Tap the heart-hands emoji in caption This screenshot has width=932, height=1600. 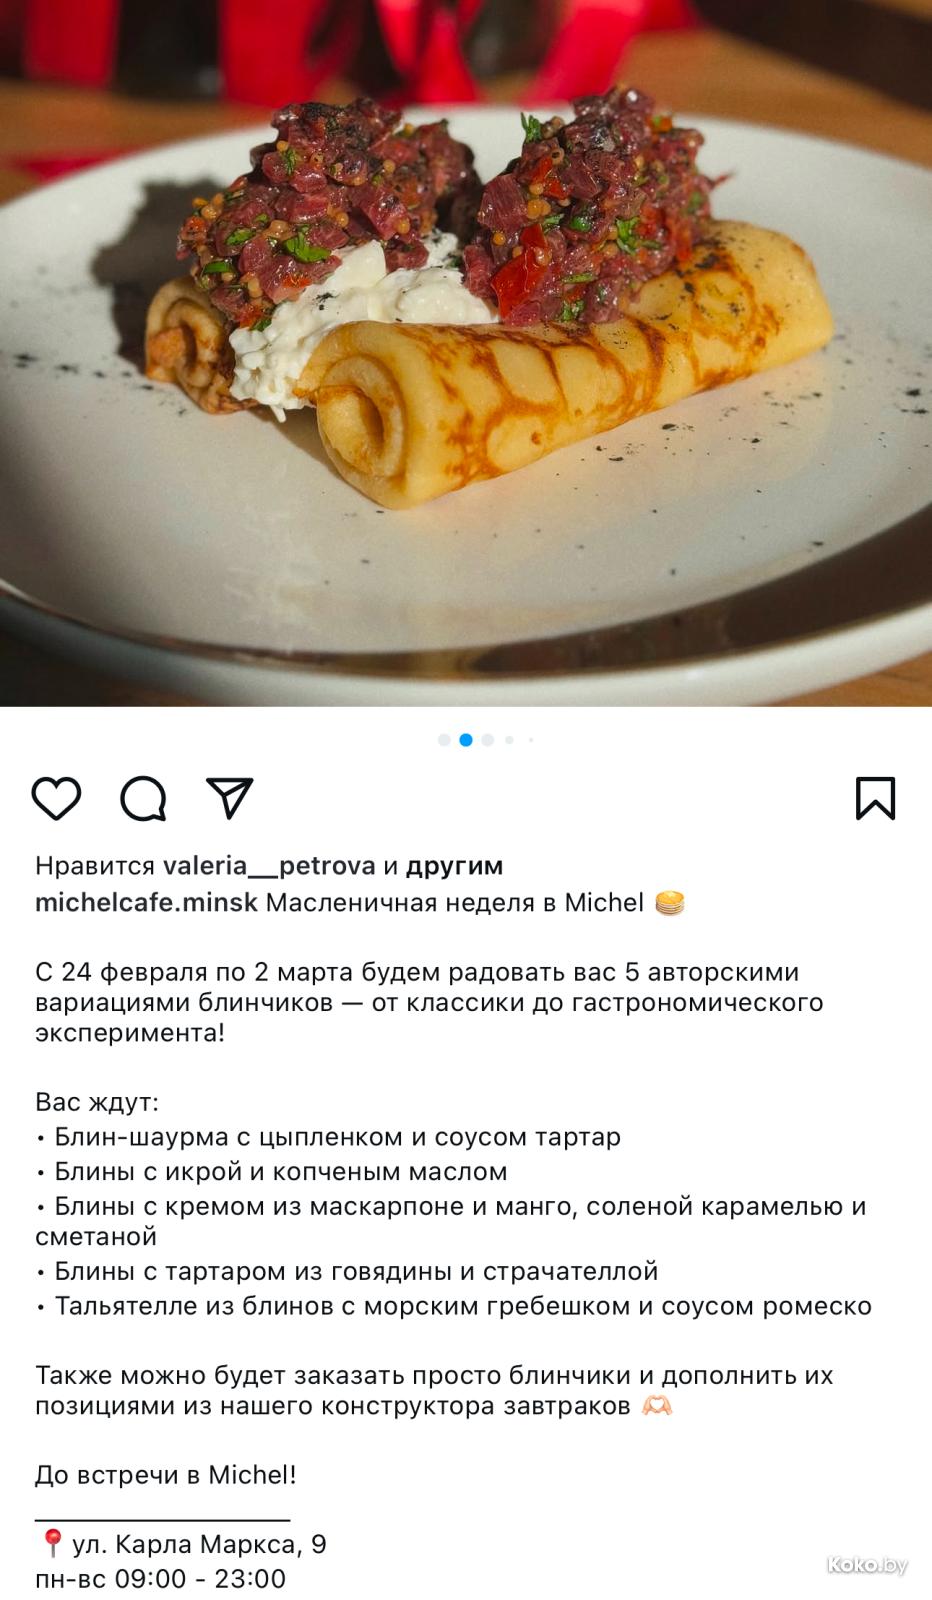click(657, 1406)
